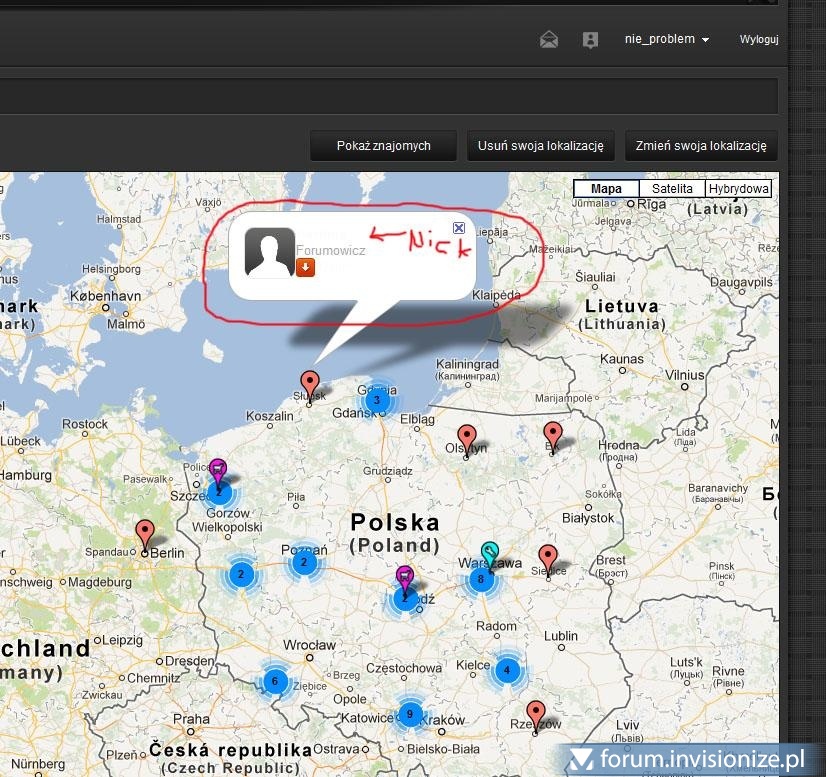Open the messages envelope icon
Screen dimensions: 826x777
point(549,40)
